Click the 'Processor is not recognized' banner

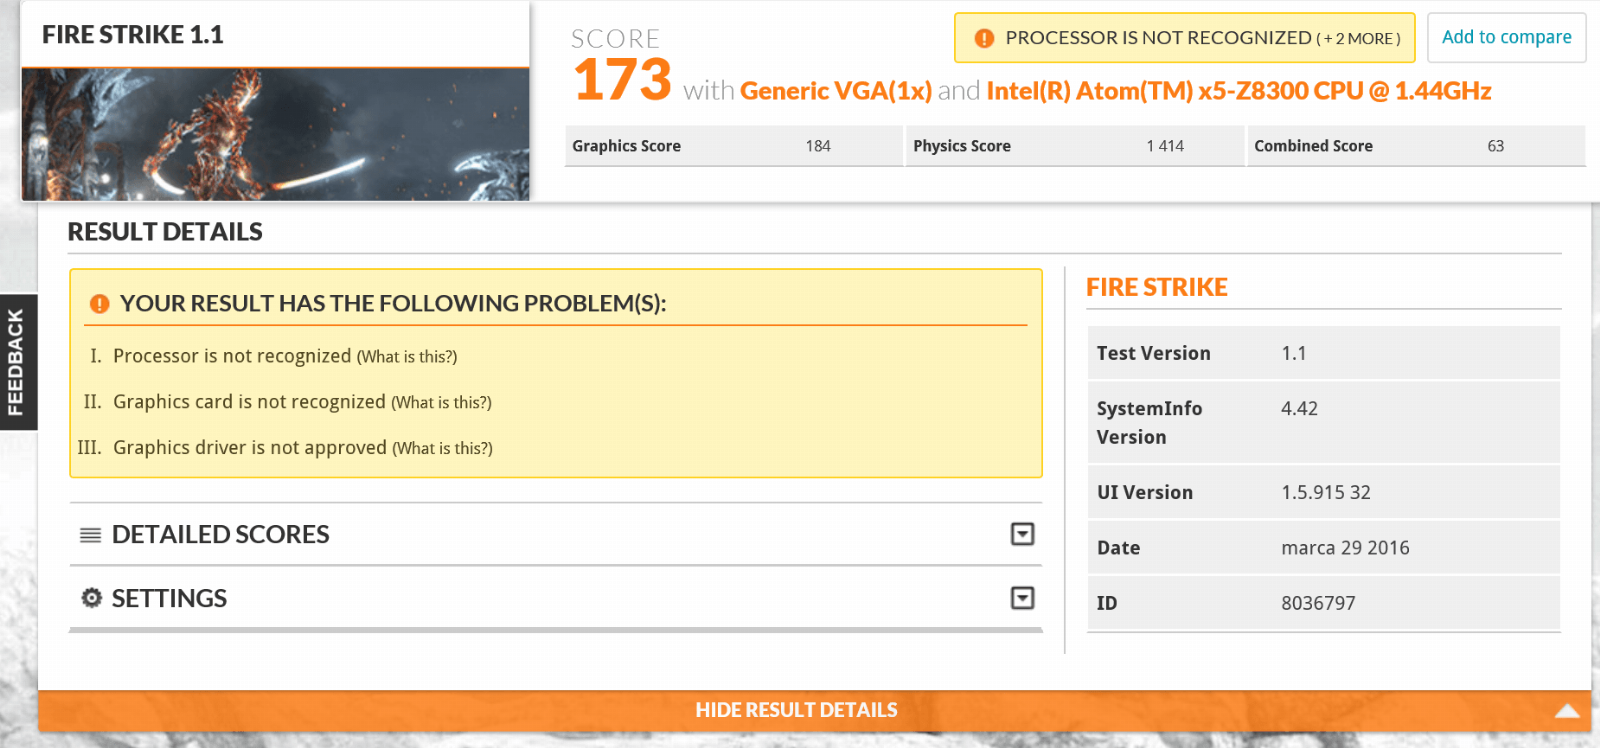click(1184, 38)
